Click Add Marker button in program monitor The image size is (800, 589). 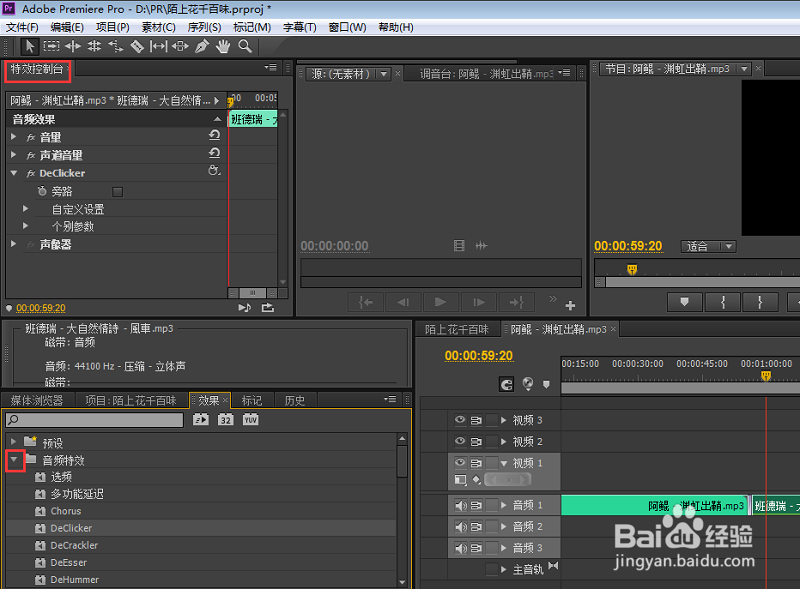685,302
